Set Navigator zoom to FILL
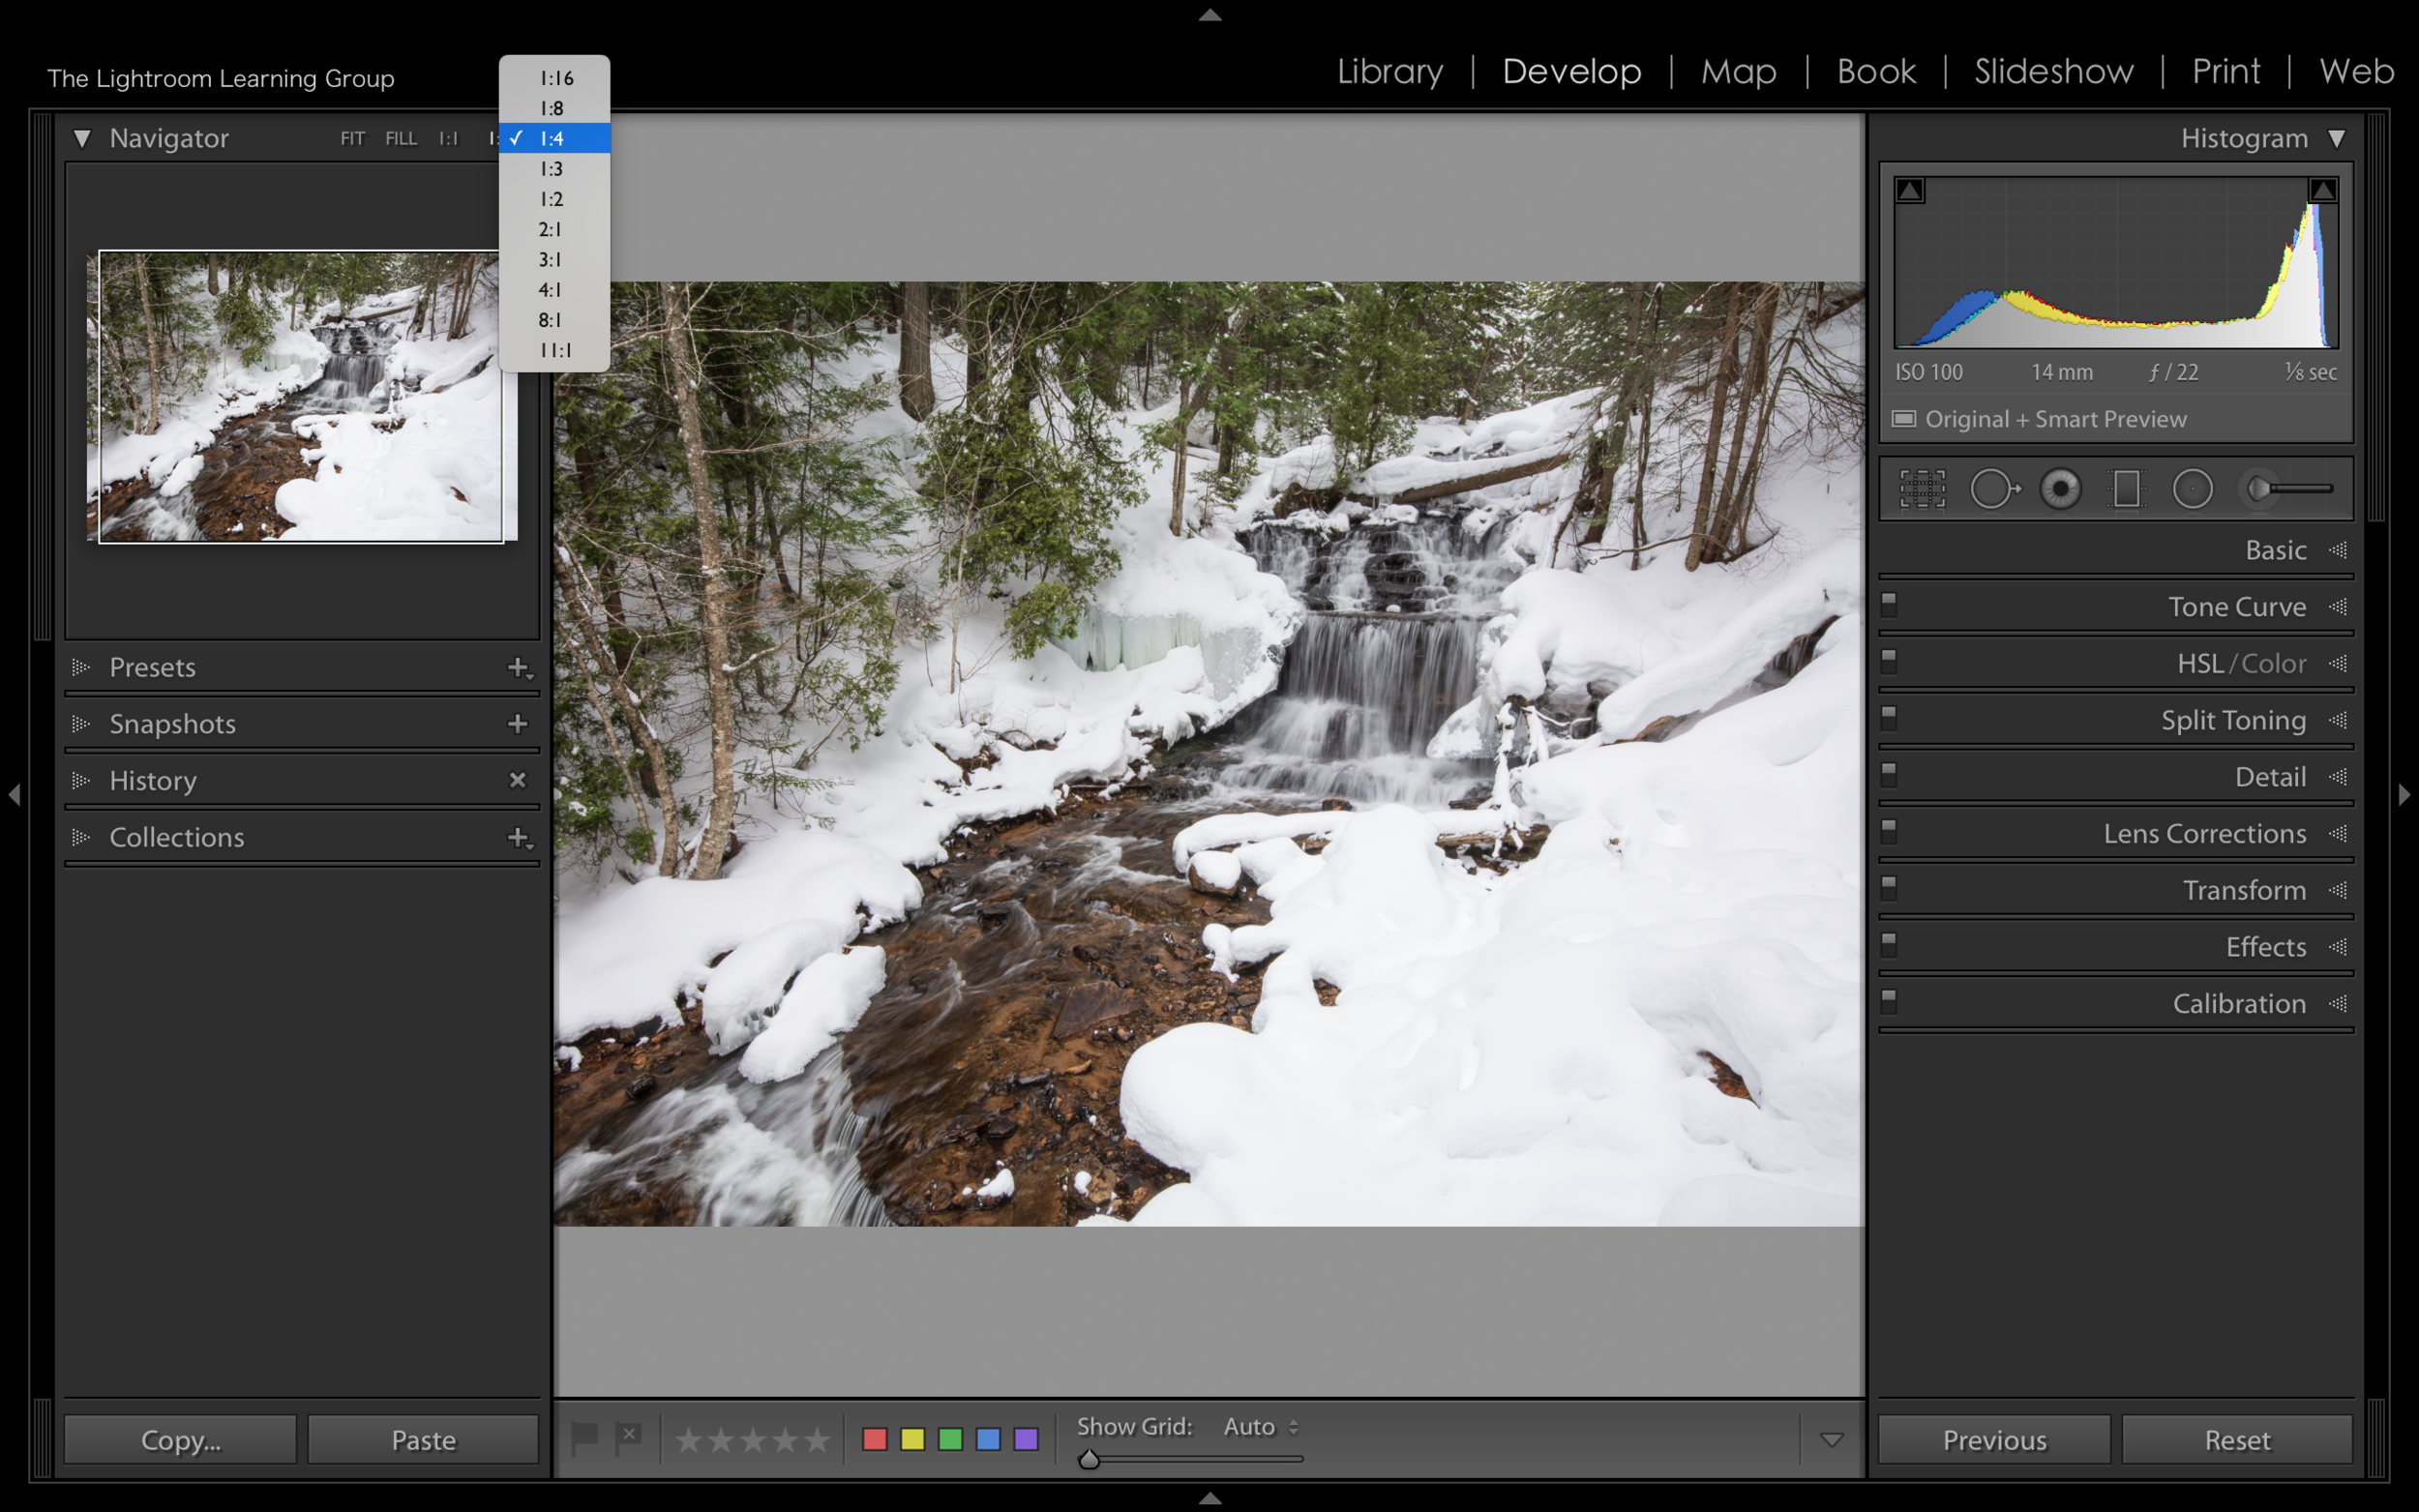 [401, 139]
